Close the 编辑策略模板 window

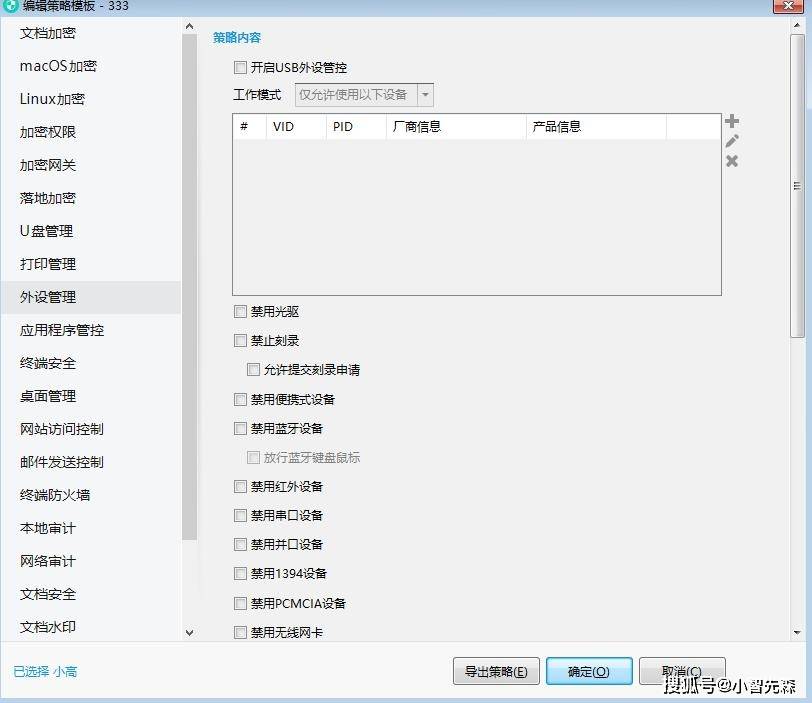pyautogui.click(x=789, y=6)
